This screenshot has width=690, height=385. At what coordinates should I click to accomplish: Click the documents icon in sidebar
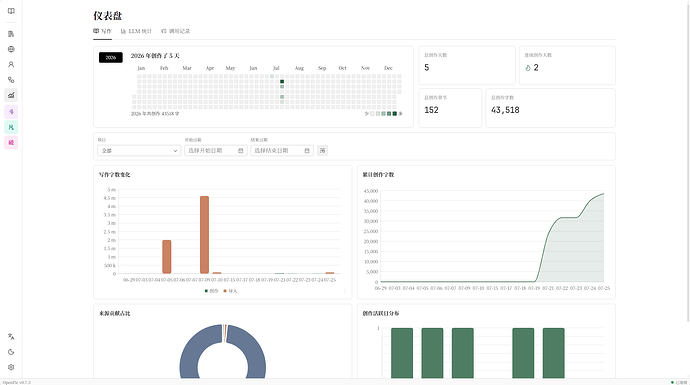pos(11,34)
